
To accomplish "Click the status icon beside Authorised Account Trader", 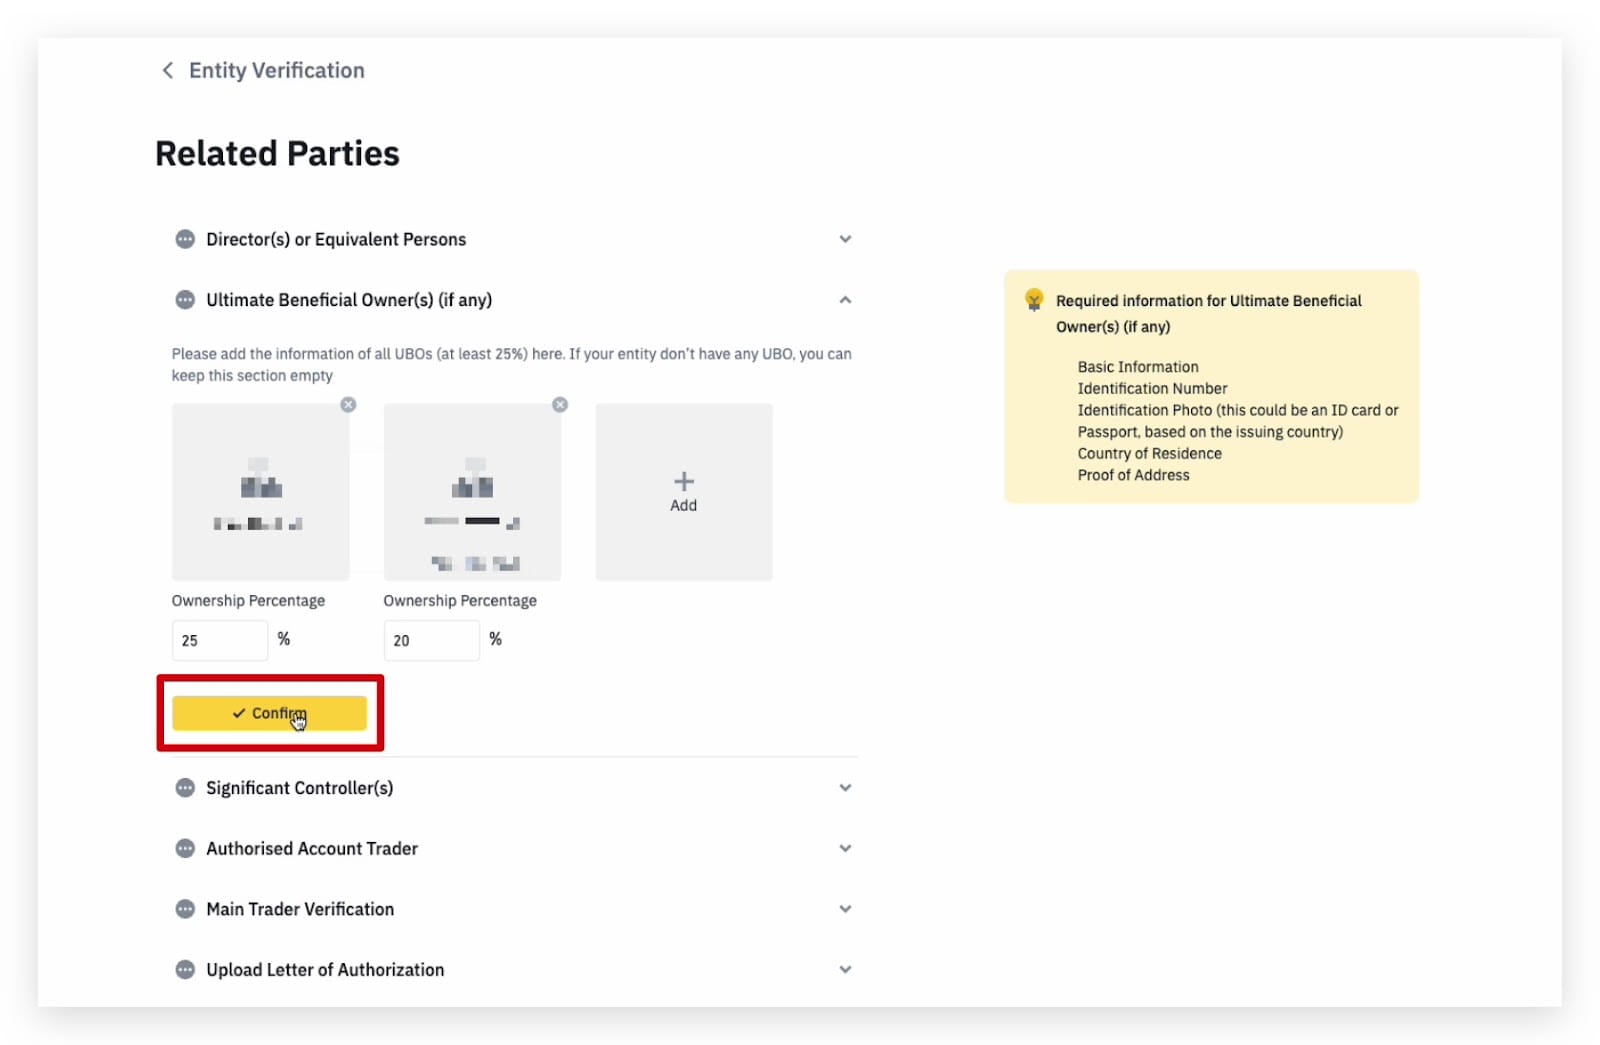I will click(x=185, y=849).
